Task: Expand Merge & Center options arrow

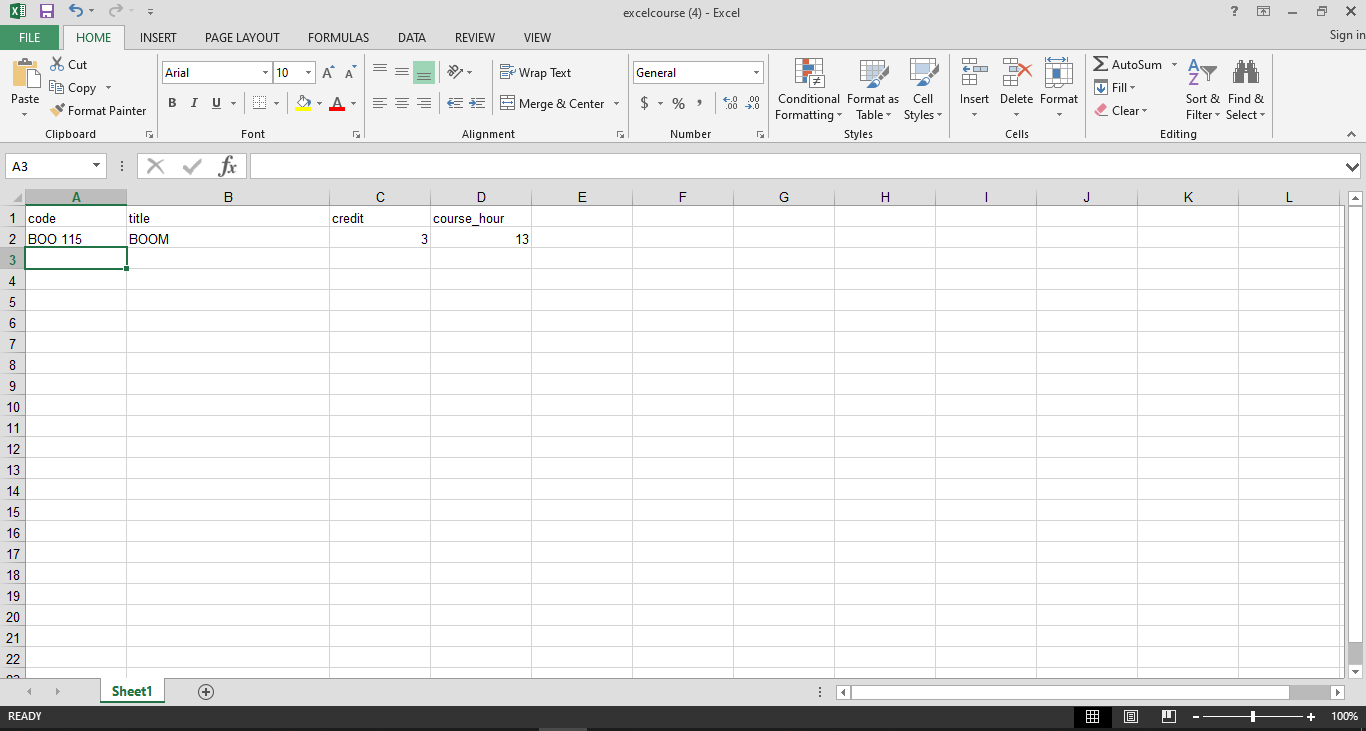Action: coord(616,103)
